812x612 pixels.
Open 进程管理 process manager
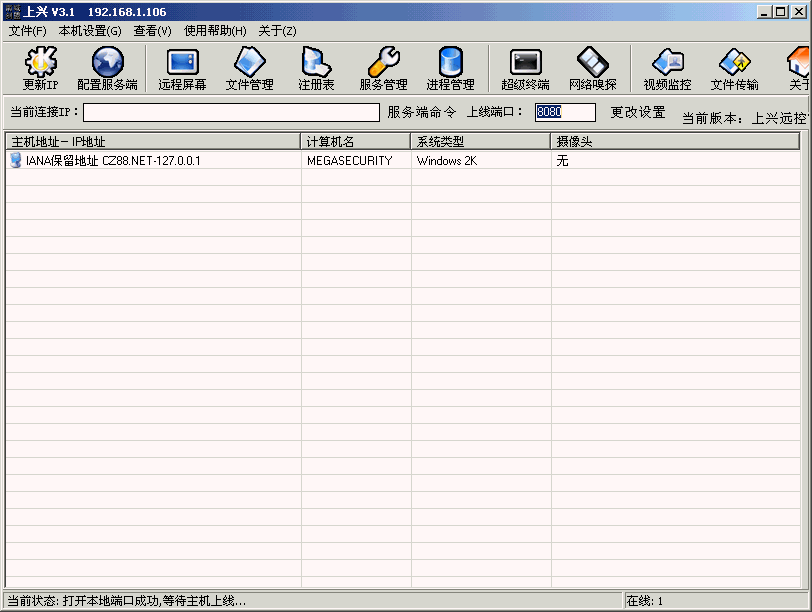pyautogui.click(x=450, y=69)
